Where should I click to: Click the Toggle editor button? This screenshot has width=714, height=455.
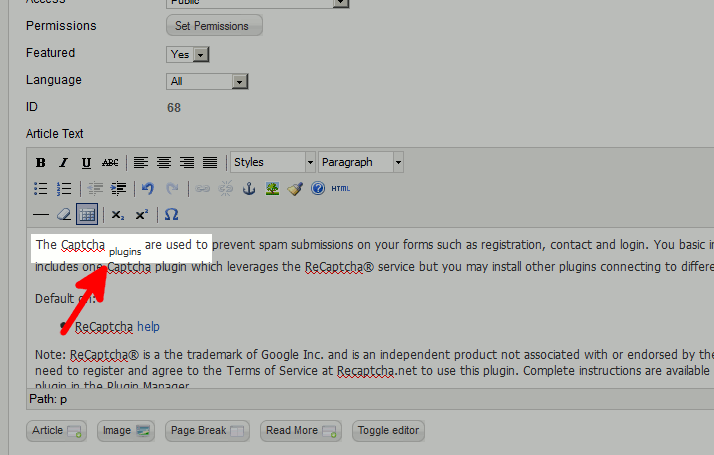[x=388, y=431]
